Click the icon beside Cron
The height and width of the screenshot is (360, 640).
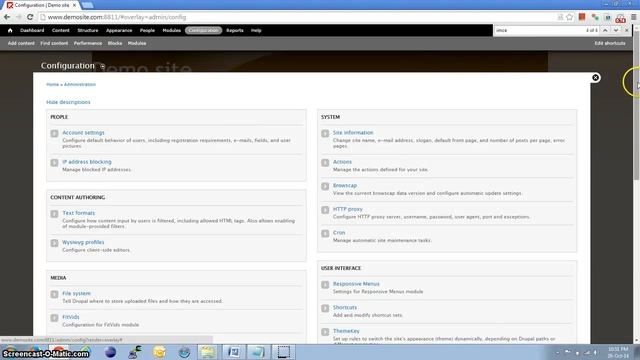[x=325, y=233]
